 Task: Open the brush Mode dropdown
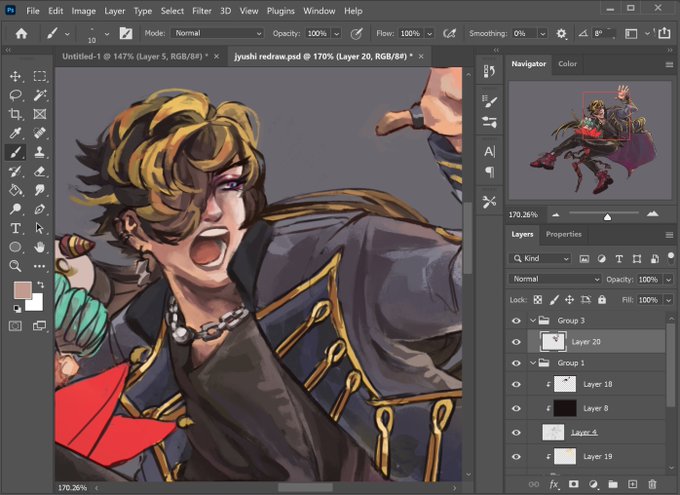217,33
